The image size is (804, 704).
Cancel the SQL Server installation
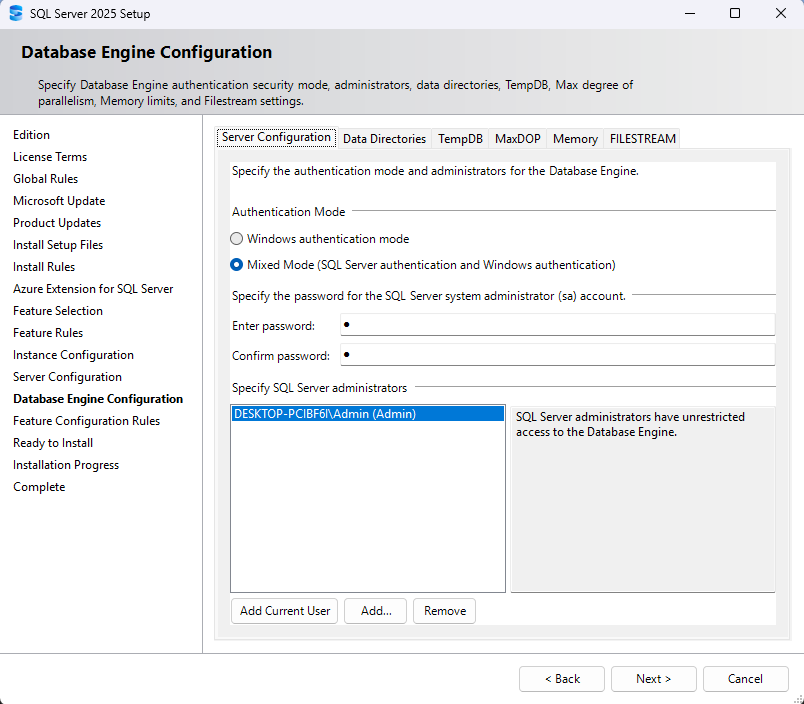(x=745, y=678)
